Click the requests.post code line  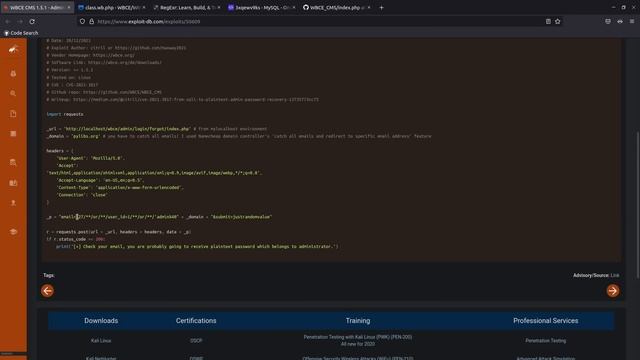pyautogui.click(x=118, y=232)
